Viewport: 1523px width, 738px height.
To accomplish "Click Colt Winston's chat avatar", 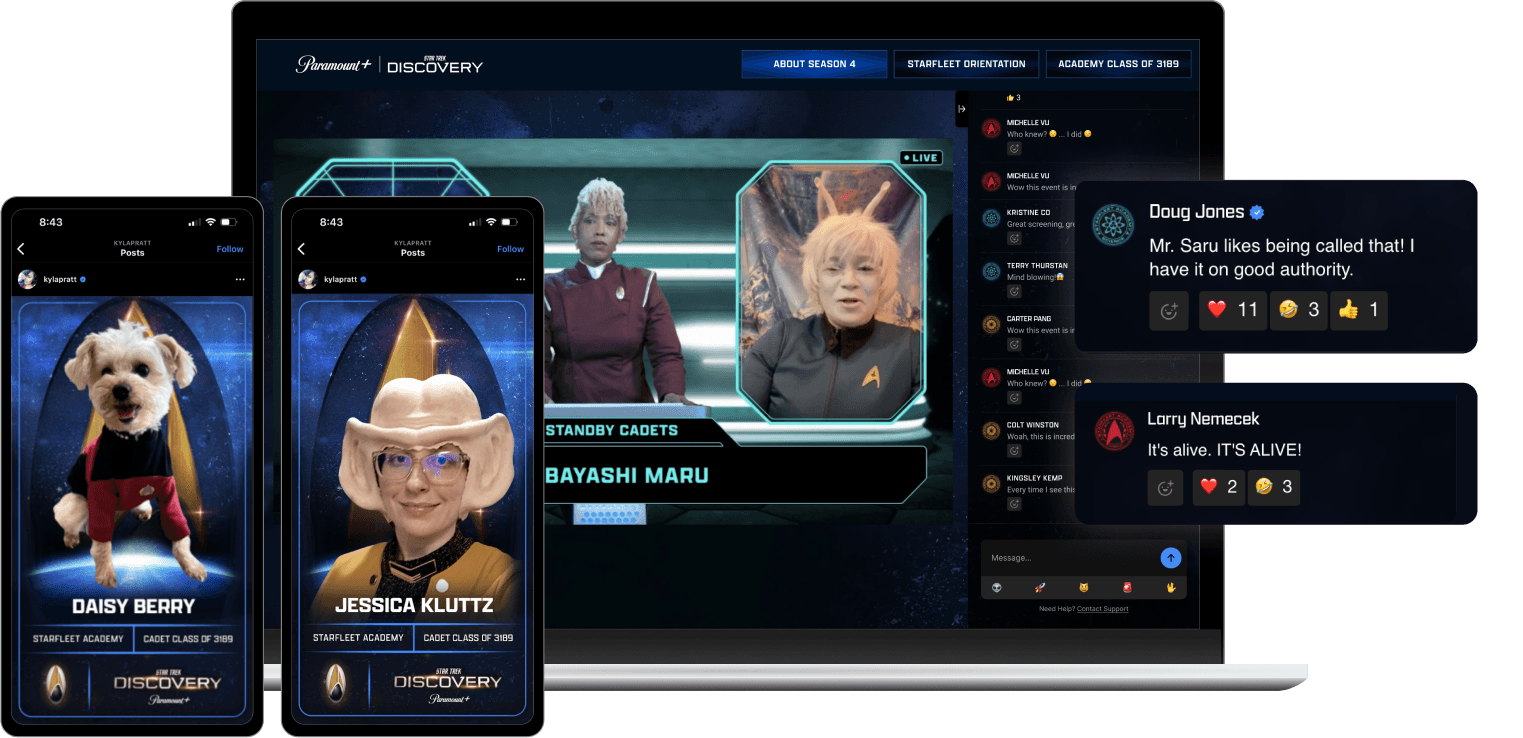I will pyautogui.click(x=991, y=431).
